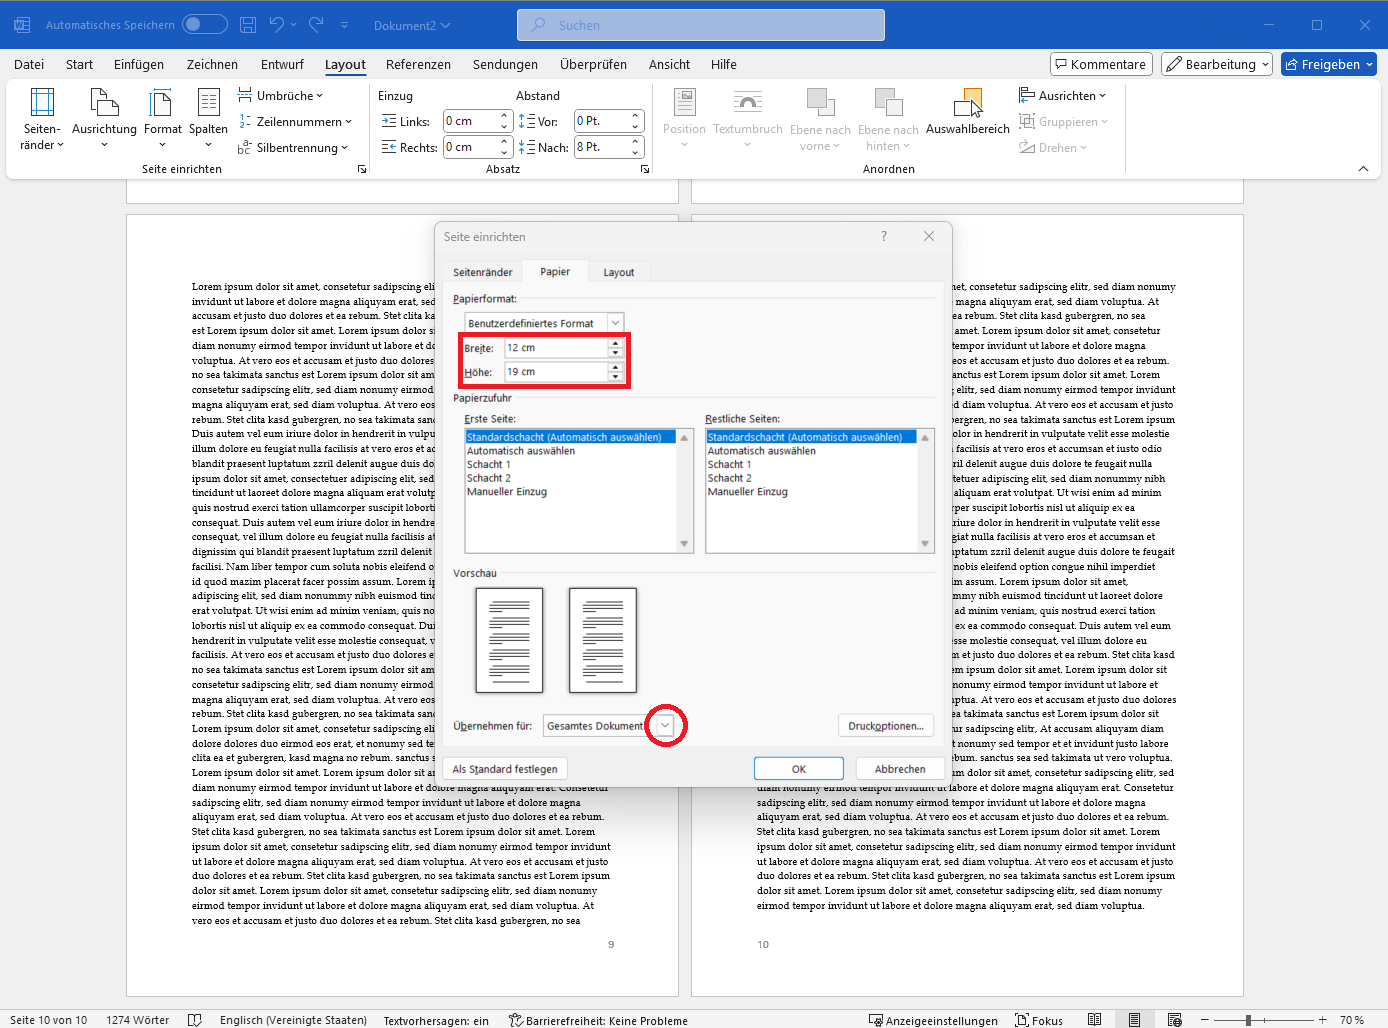Decrease Höhe with the down spinner
The image size is (1388, 1028).
pyautogui.click(x=615, y=377)
